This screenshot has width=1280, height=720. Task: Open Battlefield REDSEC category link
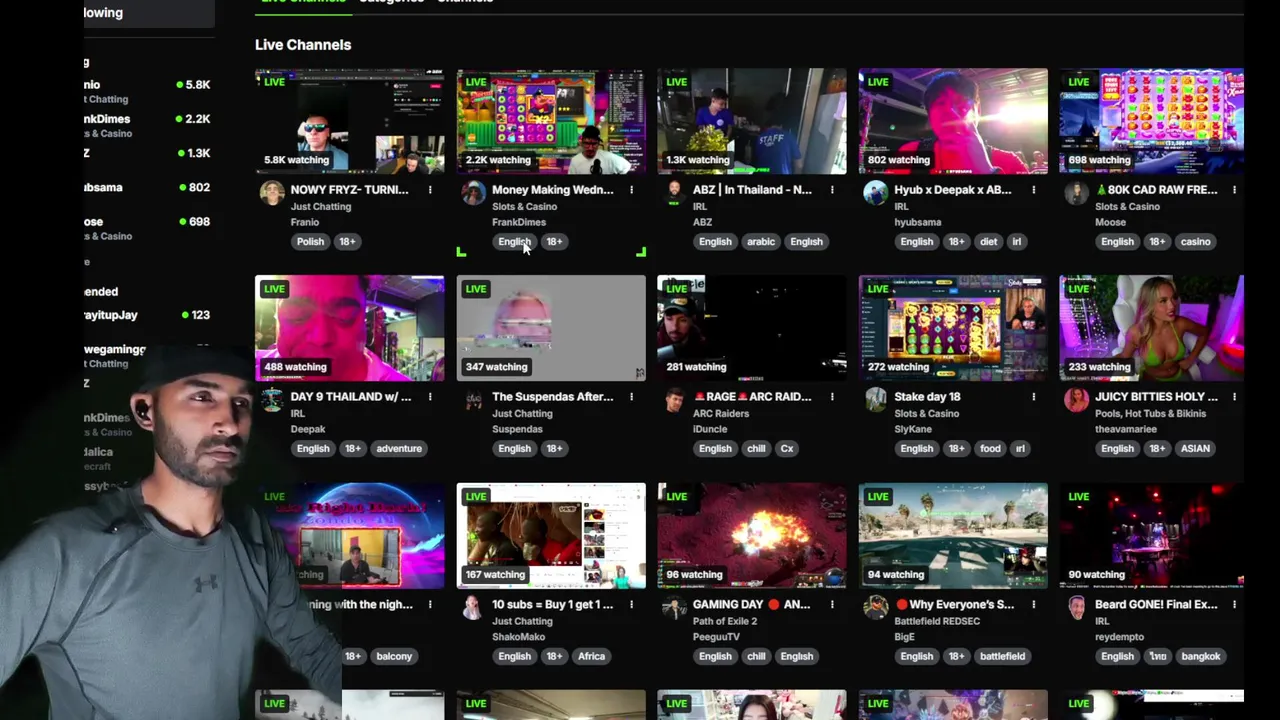pos(937,621)
